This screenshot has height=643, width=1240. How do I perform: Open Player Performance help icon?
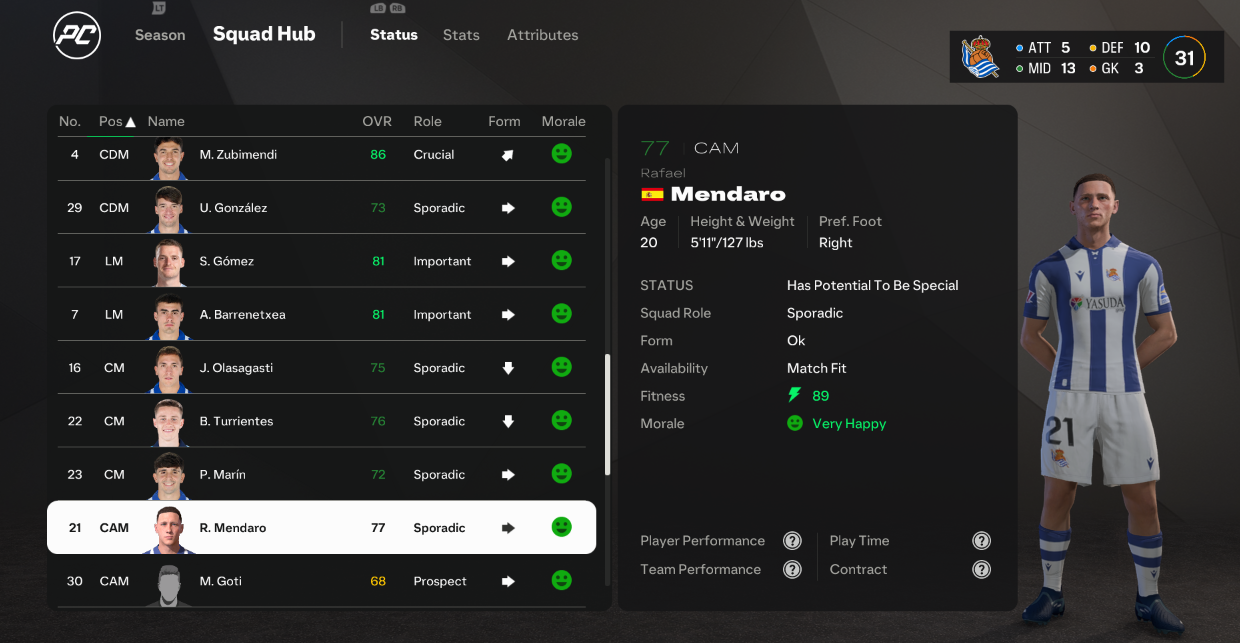(x=792, y=541)
